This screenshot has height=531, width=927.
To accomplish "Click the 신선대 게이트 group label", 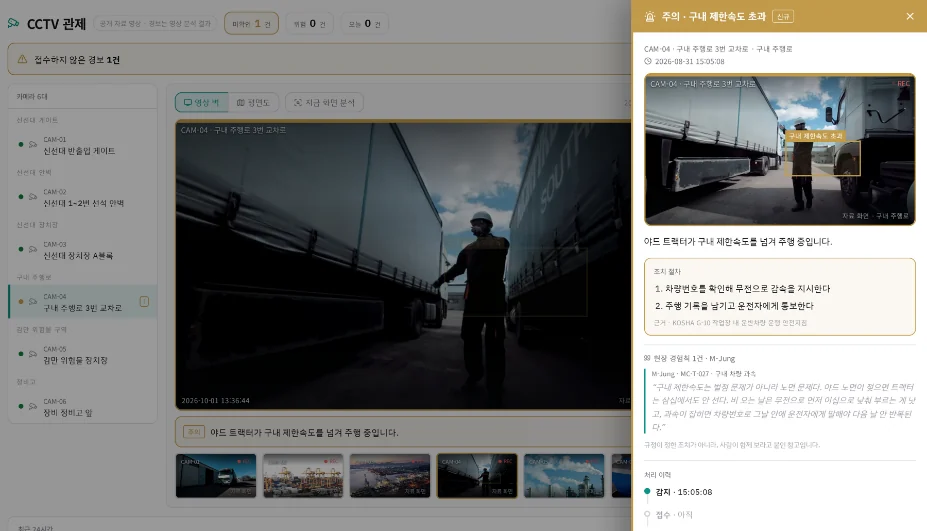I will (37, 120).
